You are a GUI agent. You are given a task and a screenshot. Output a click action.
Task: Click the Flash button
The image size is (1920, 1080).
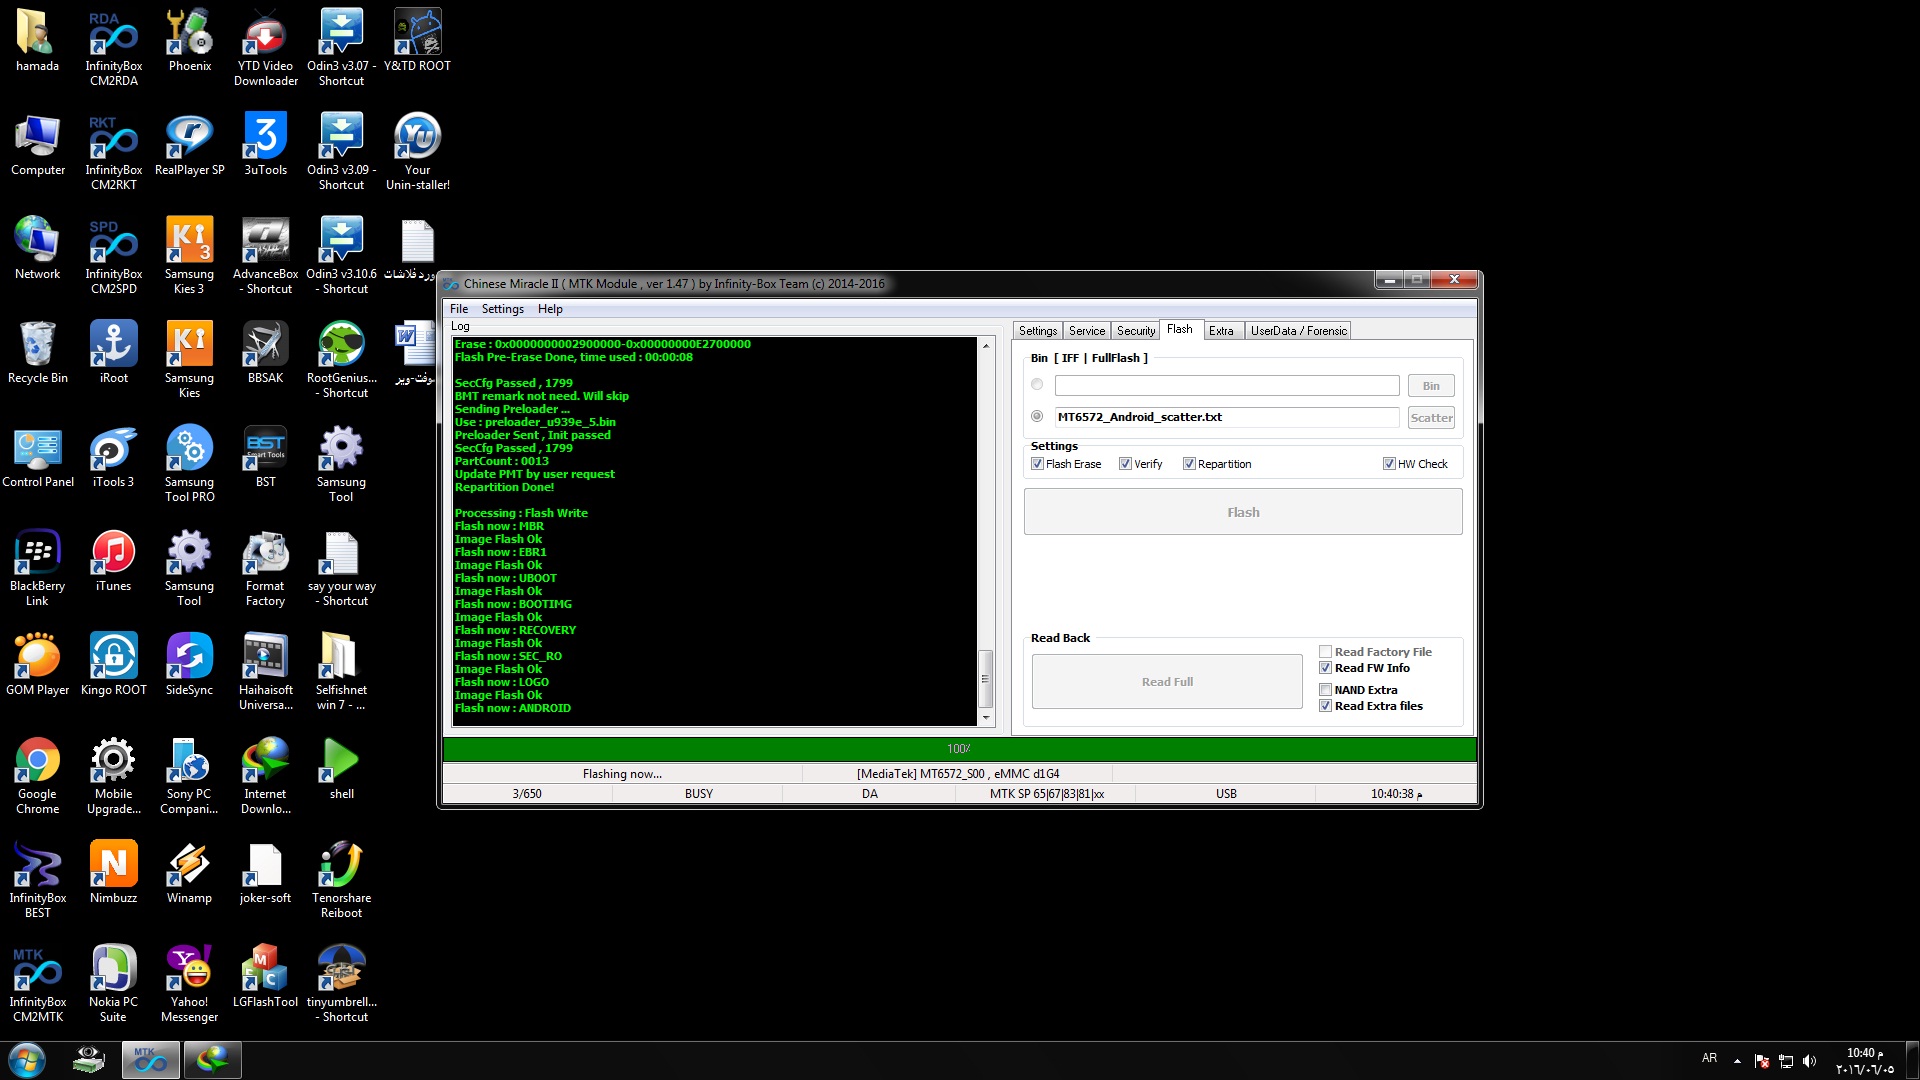pos(1243,512)
